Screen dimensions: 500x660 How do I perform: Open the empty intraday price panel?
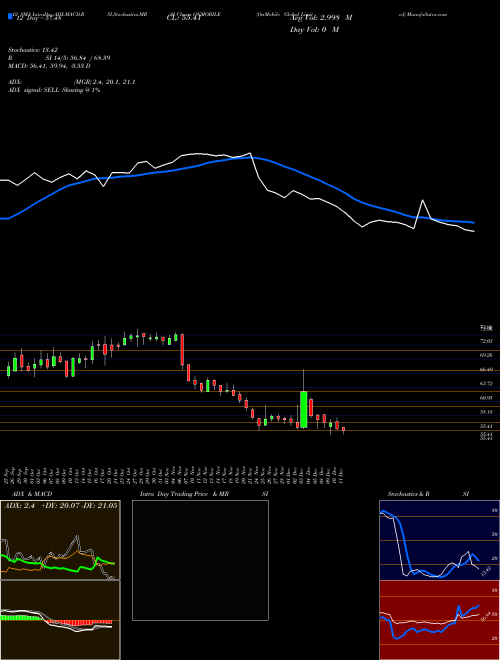pyautogui.click(x=200, y=560)
